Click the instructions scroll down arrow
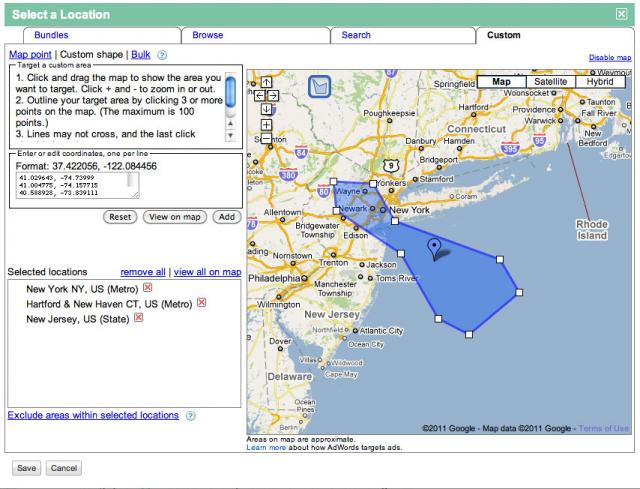 click(x=231, y=135)
